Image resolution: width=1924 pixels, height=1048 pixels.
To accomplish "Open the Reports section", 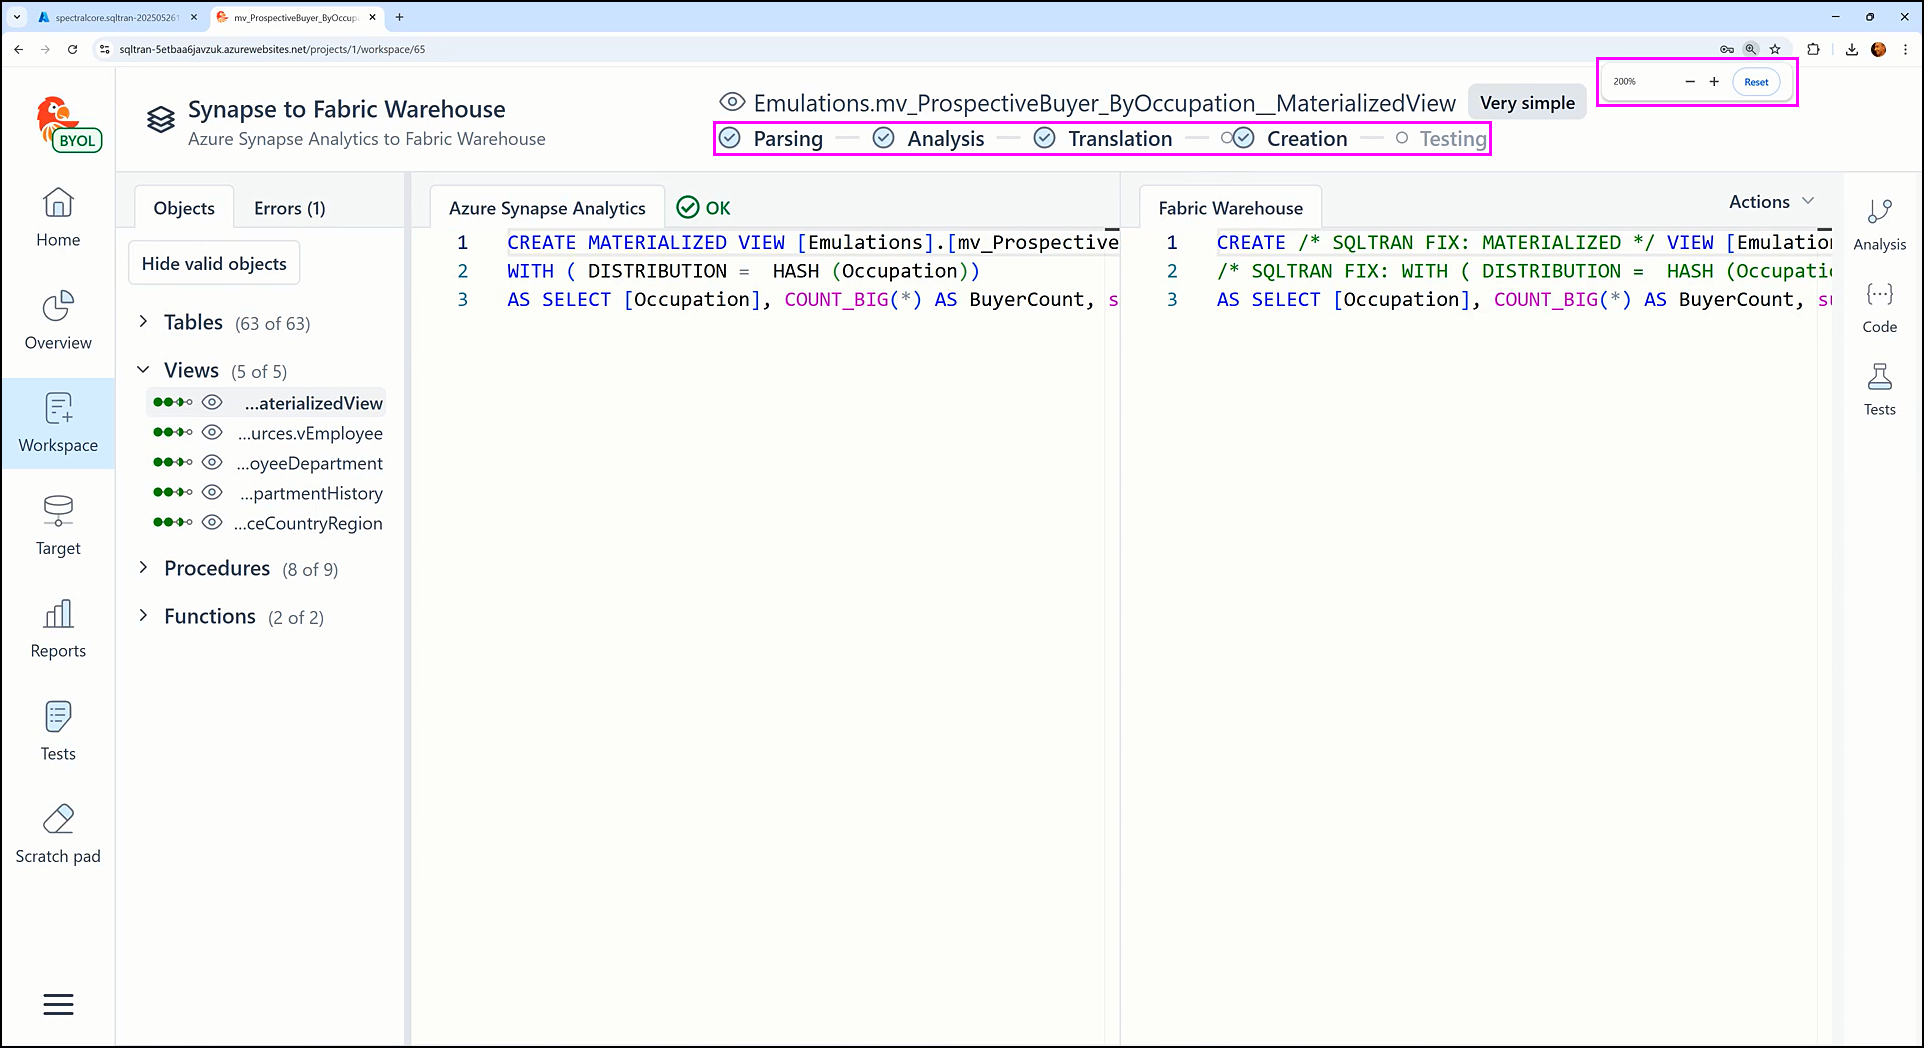I will click(x=58, y=628).
